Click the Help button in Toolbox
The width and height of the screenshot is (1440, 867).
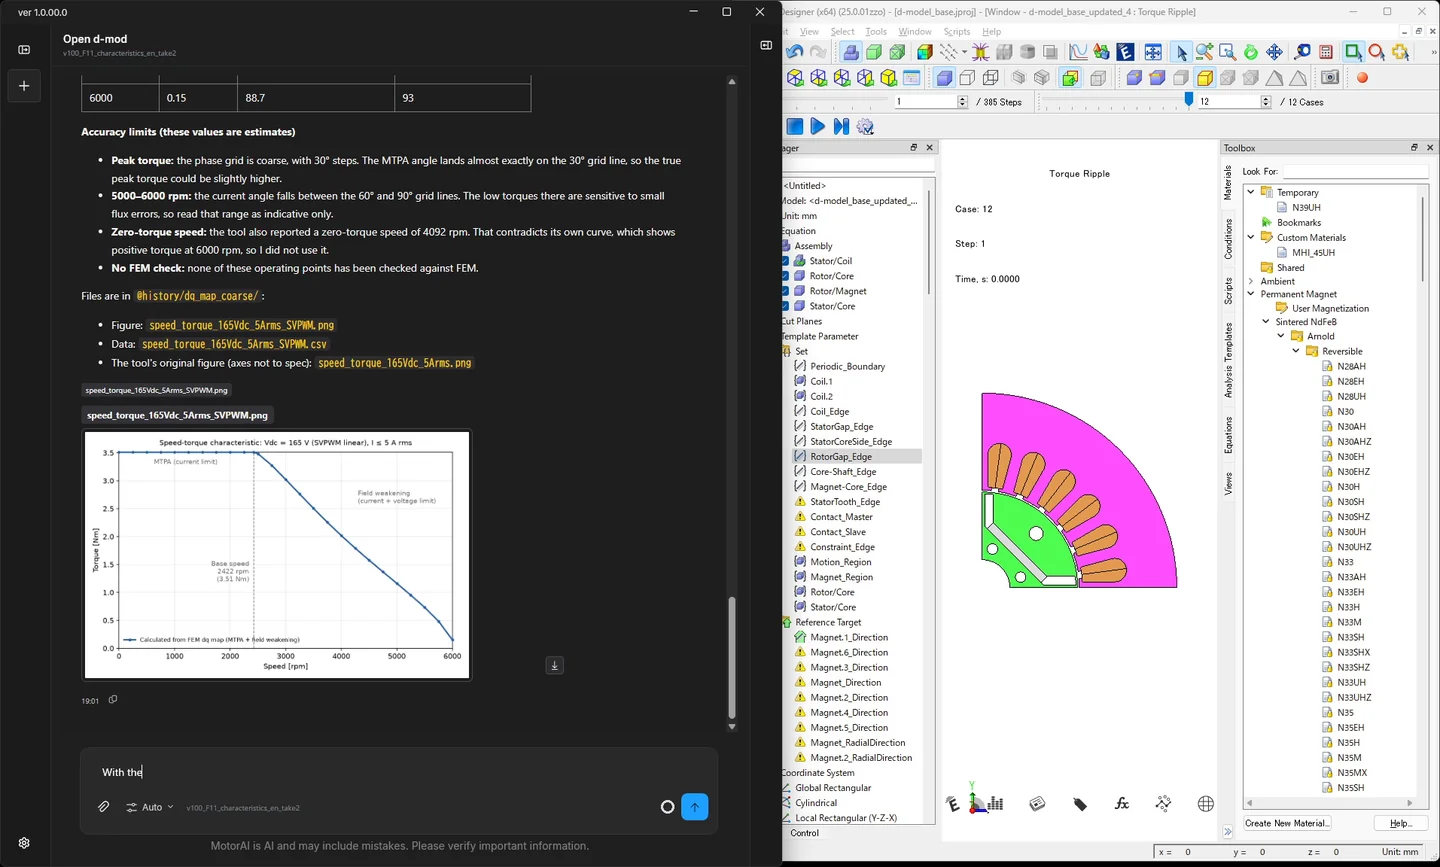1400,823
